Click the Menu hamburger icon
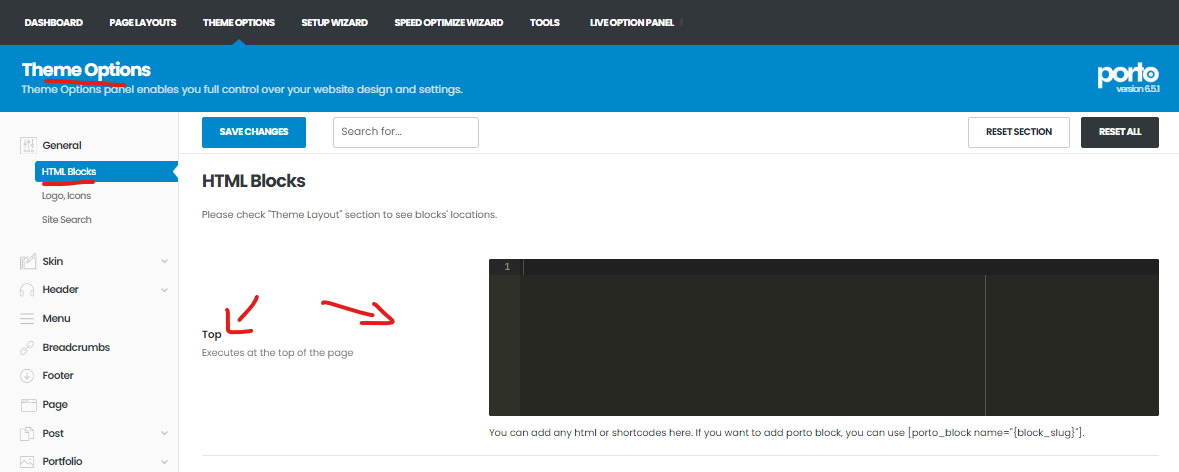Viewport: 1179px width, 472px height. tap(28, 319)
